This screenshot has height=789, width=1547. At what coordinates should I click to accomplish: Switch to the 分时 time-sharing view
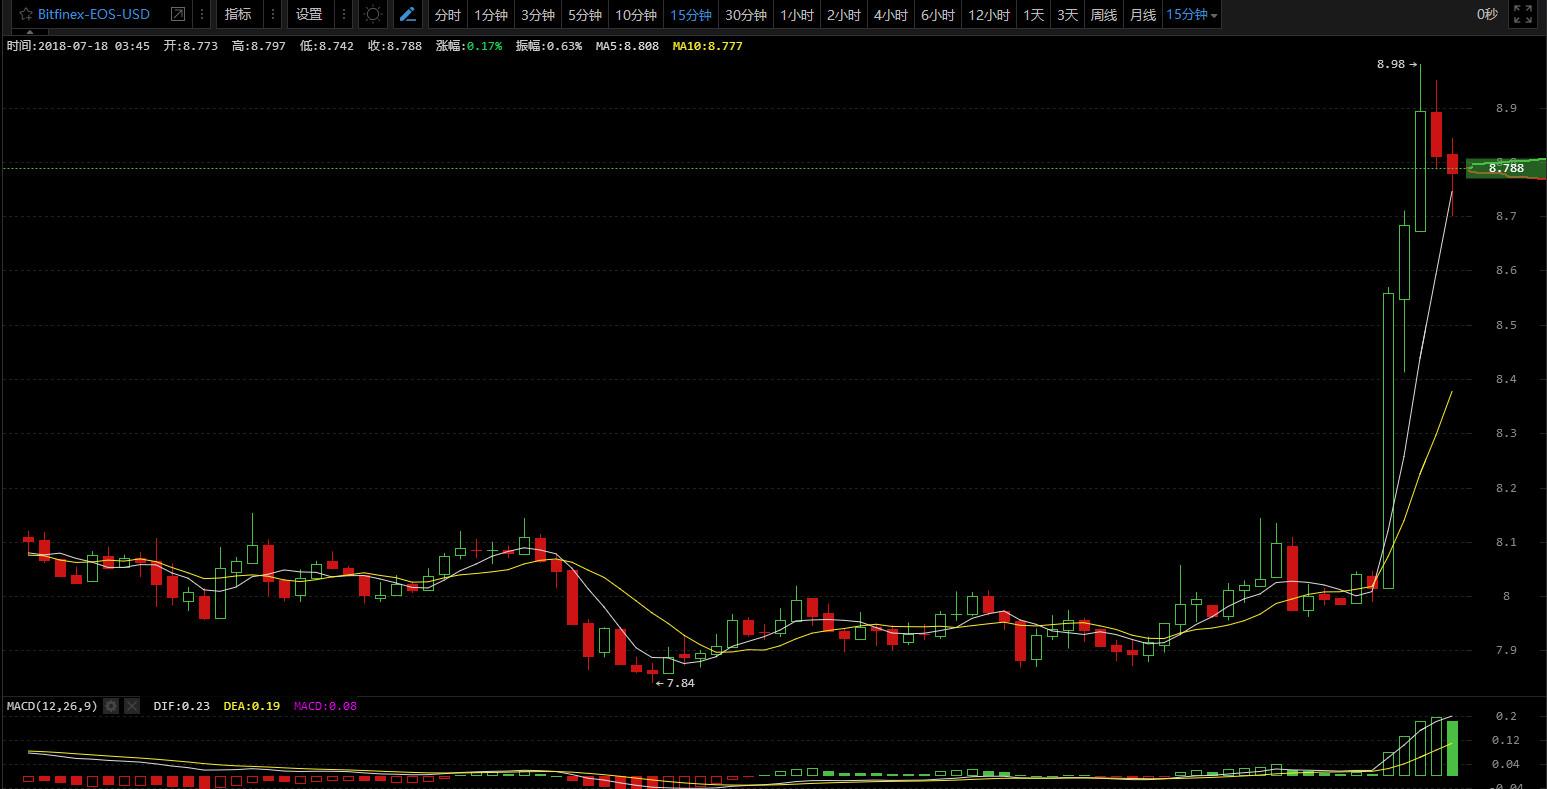[447, 15]
